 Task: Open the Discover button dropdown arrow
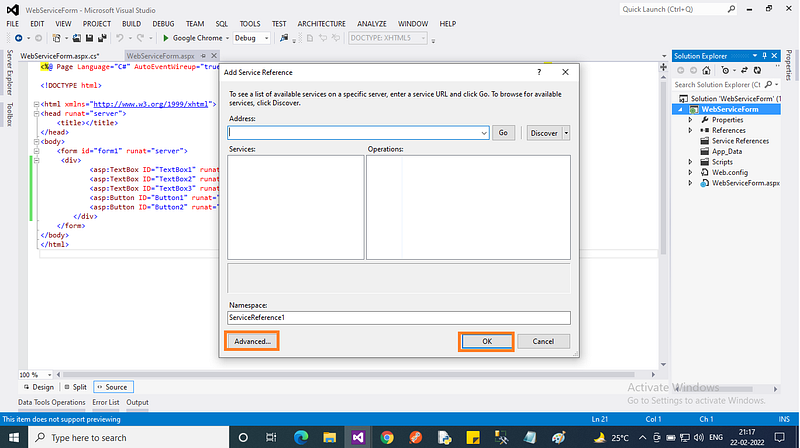click(566, 133)
